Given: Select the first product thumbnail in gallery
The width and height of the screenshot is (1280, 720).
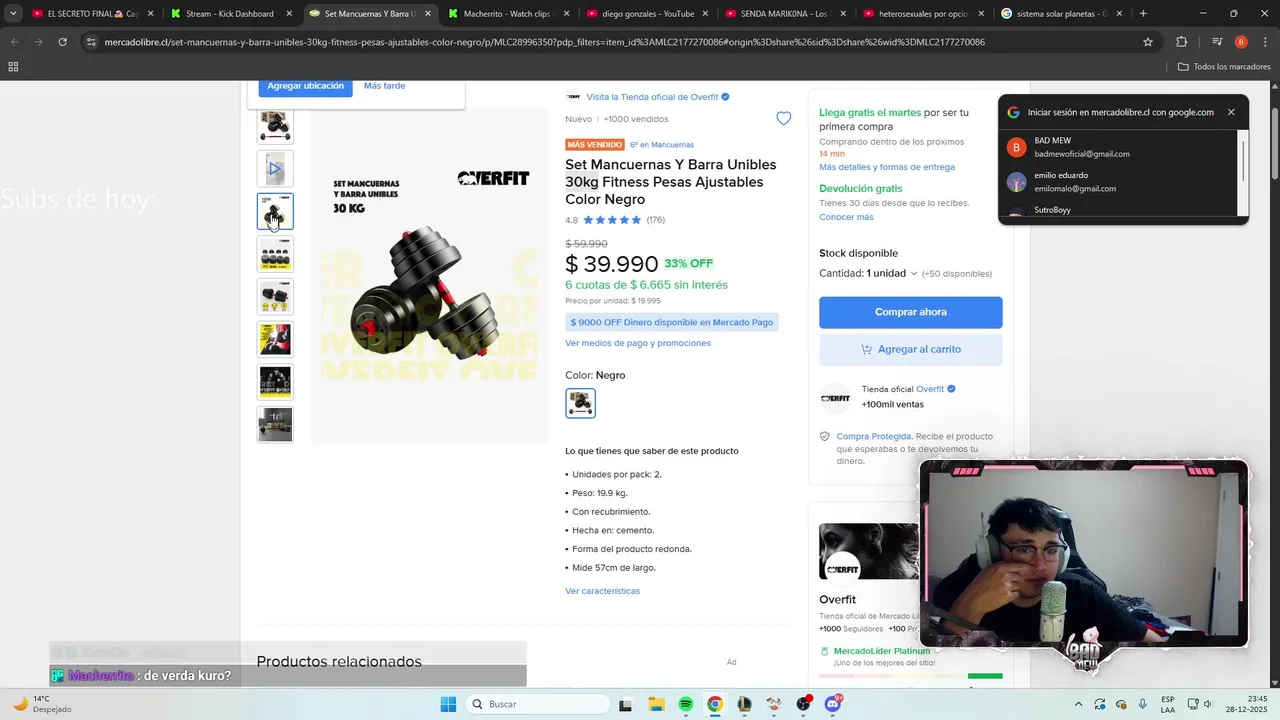Looking at the screenshot, I should pos(275,126).
